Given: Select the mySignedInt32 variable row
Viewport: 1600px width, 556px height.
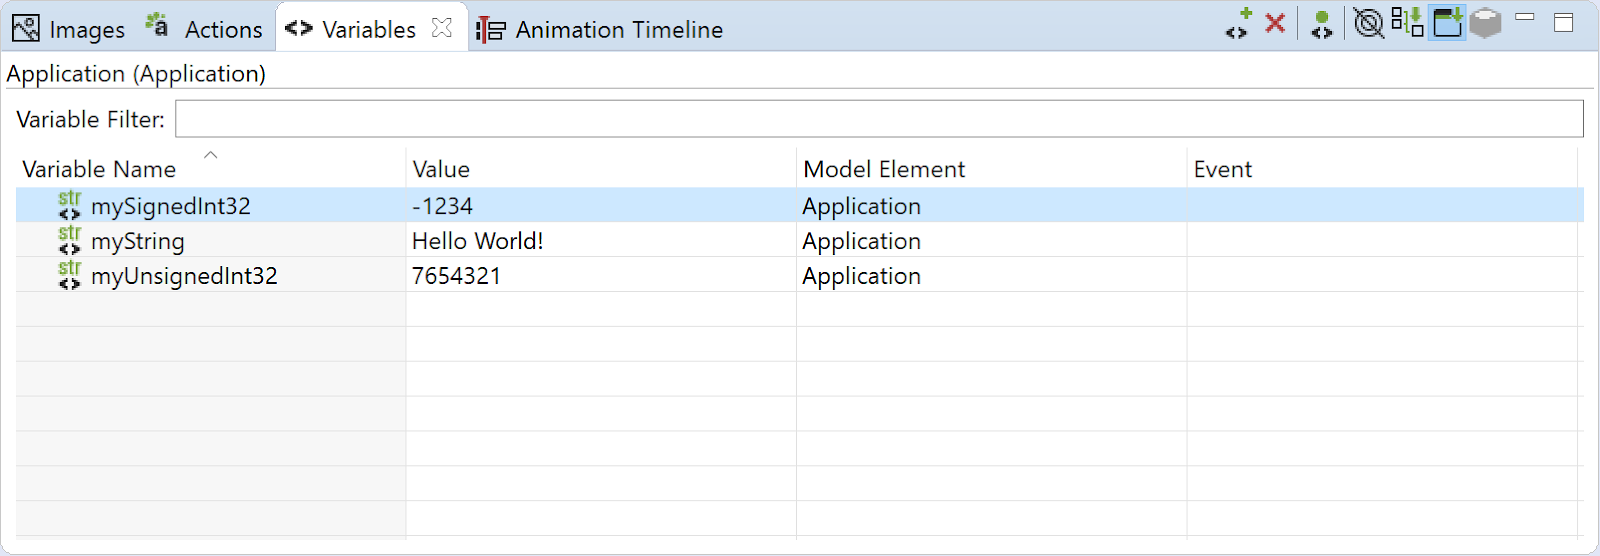Looking at the screenshot, I should [800, 205].
